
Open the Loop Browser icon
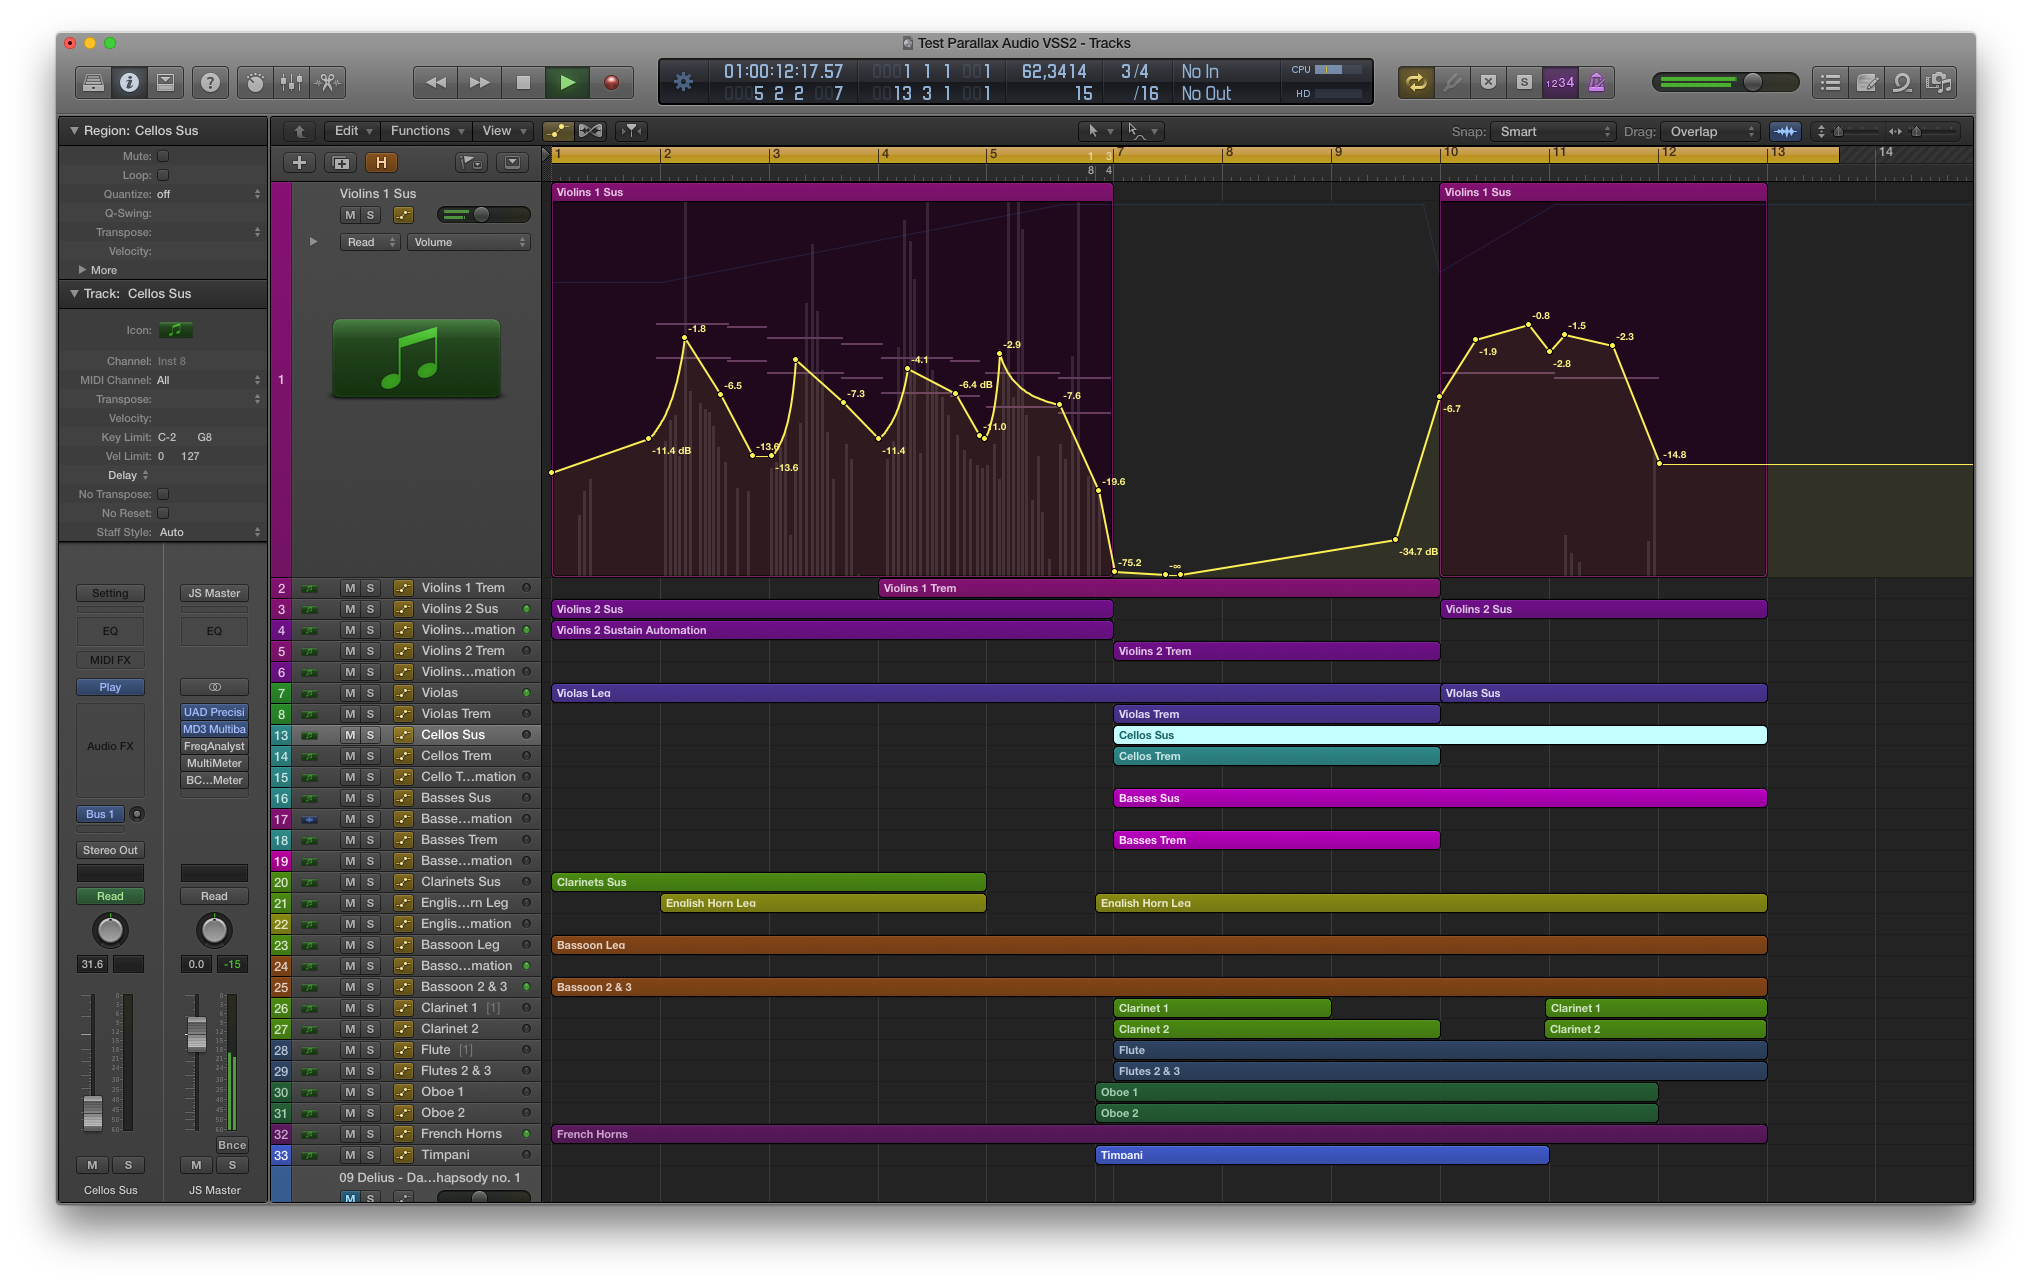1902,82
